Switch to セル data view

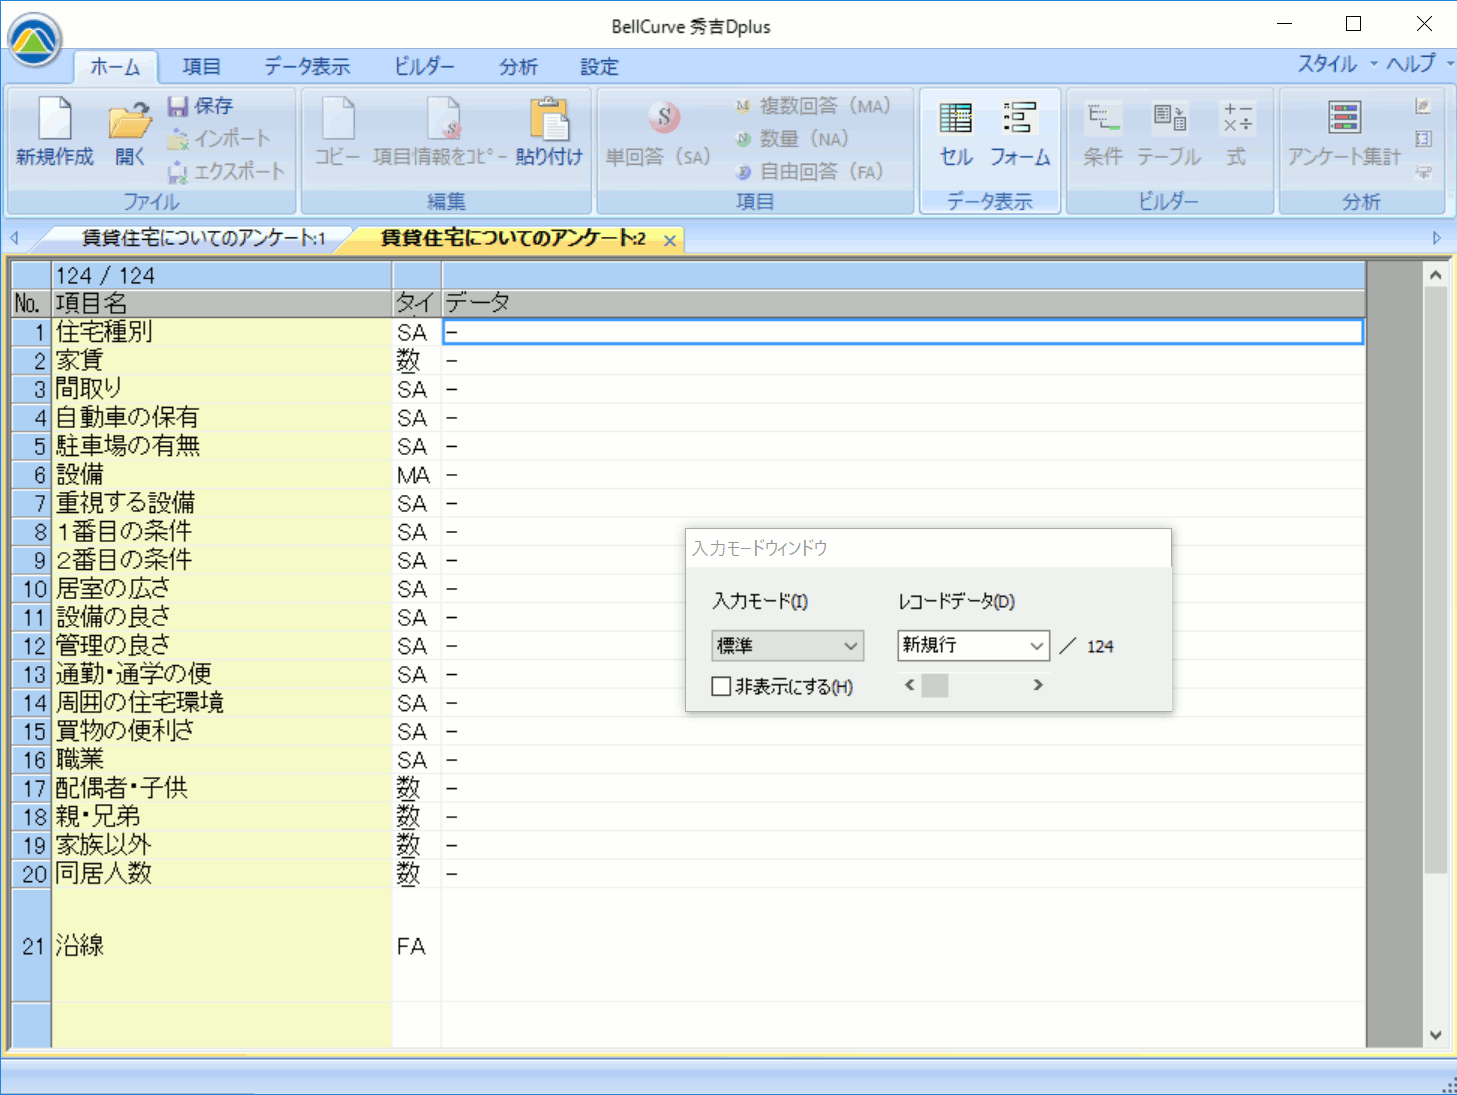956,132
